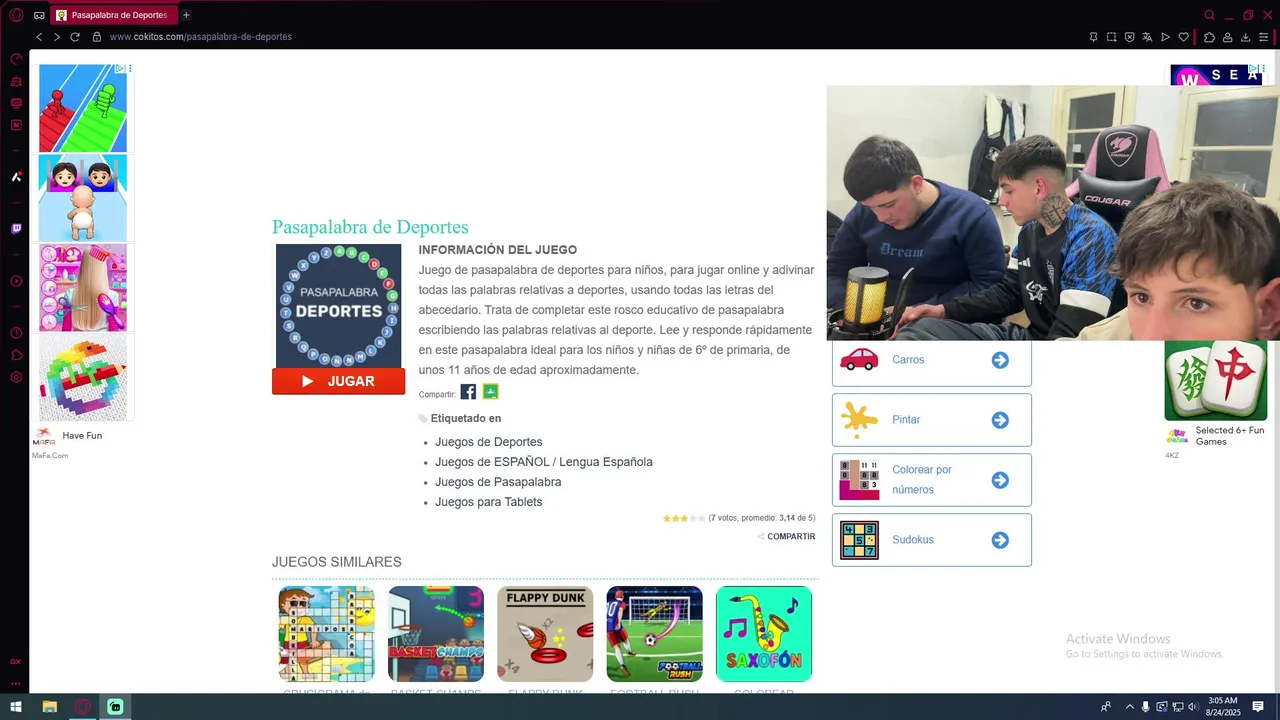View site security padlock info

tap(97, 37)
